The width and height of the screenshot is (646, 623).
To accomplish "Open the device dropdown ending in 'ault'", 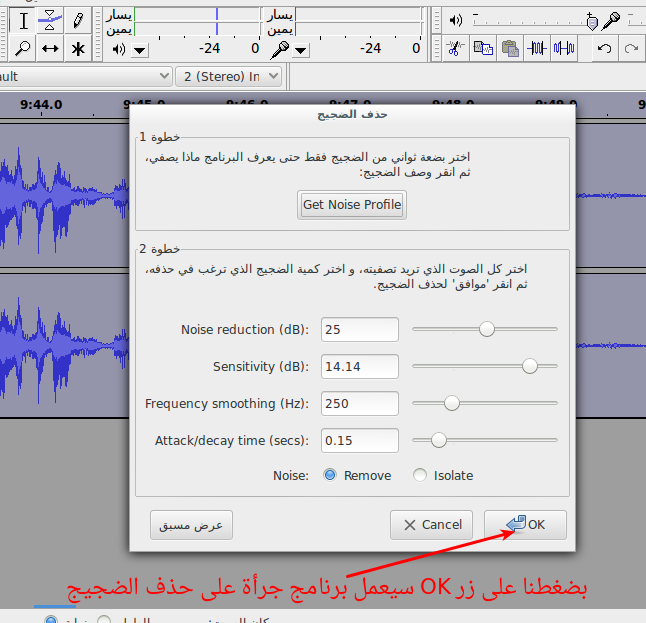I will pos(84,77).
